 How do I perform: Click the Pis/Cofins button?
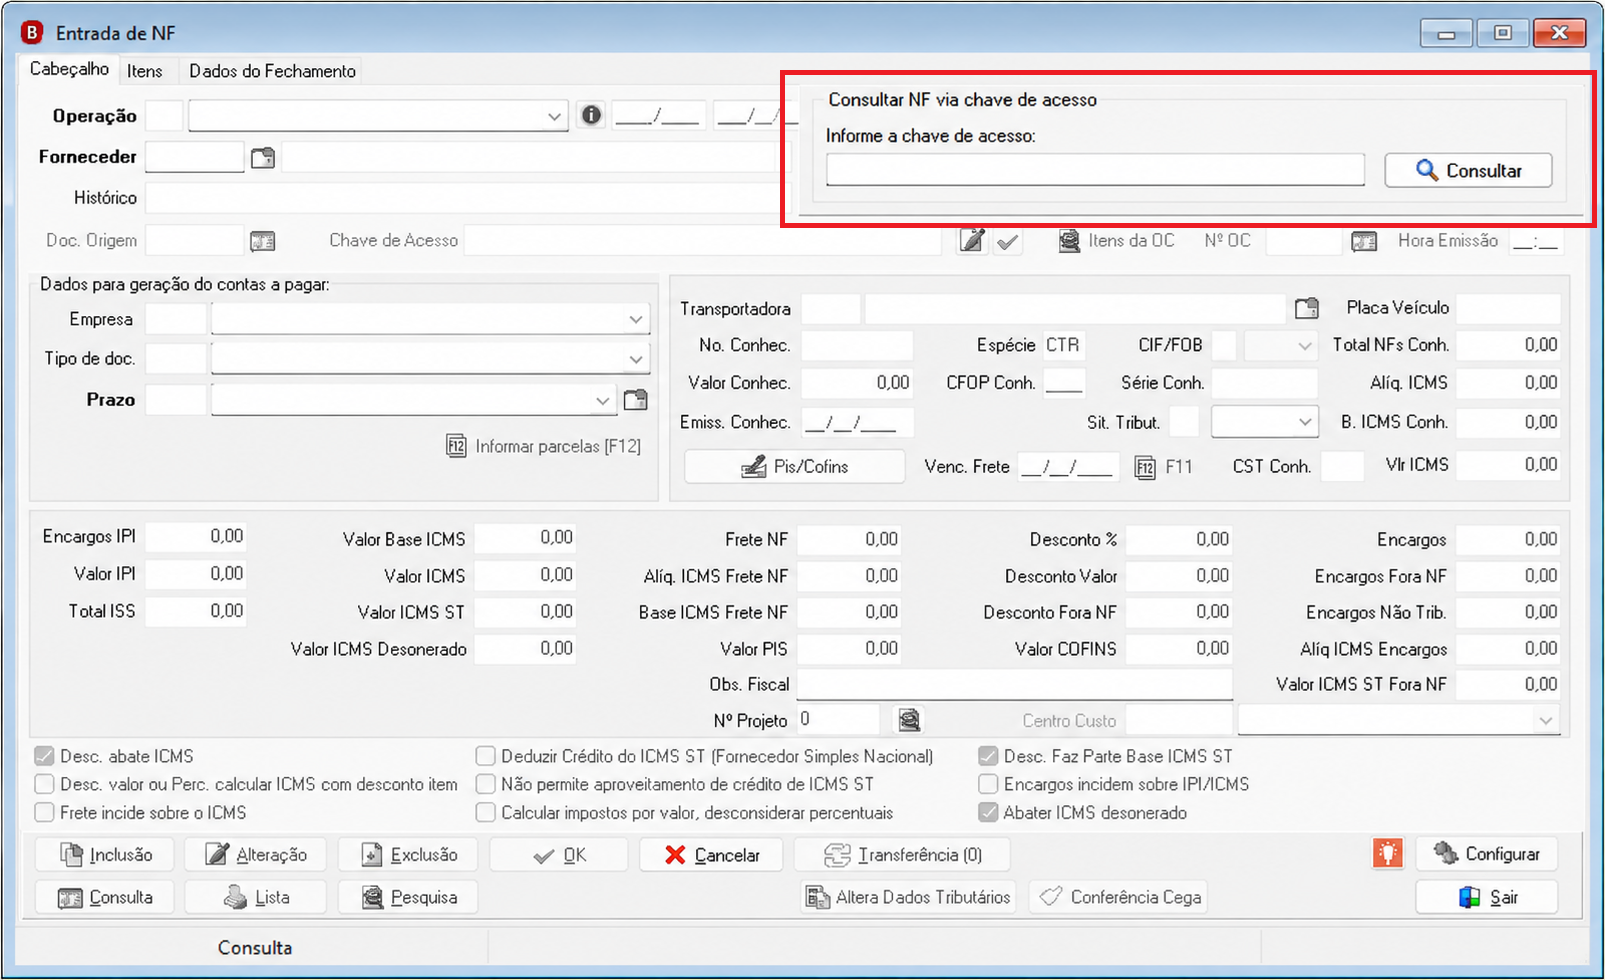click(794, 467)
